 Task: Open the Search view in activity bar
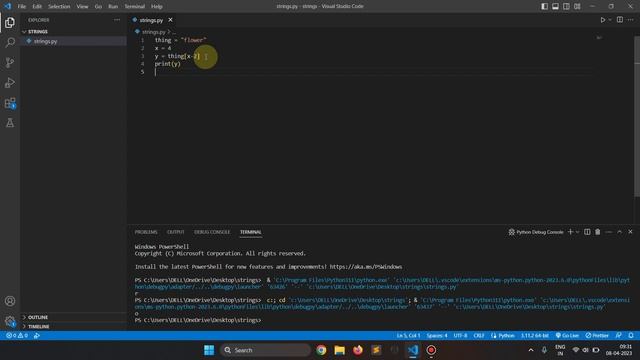coord(10,42)
